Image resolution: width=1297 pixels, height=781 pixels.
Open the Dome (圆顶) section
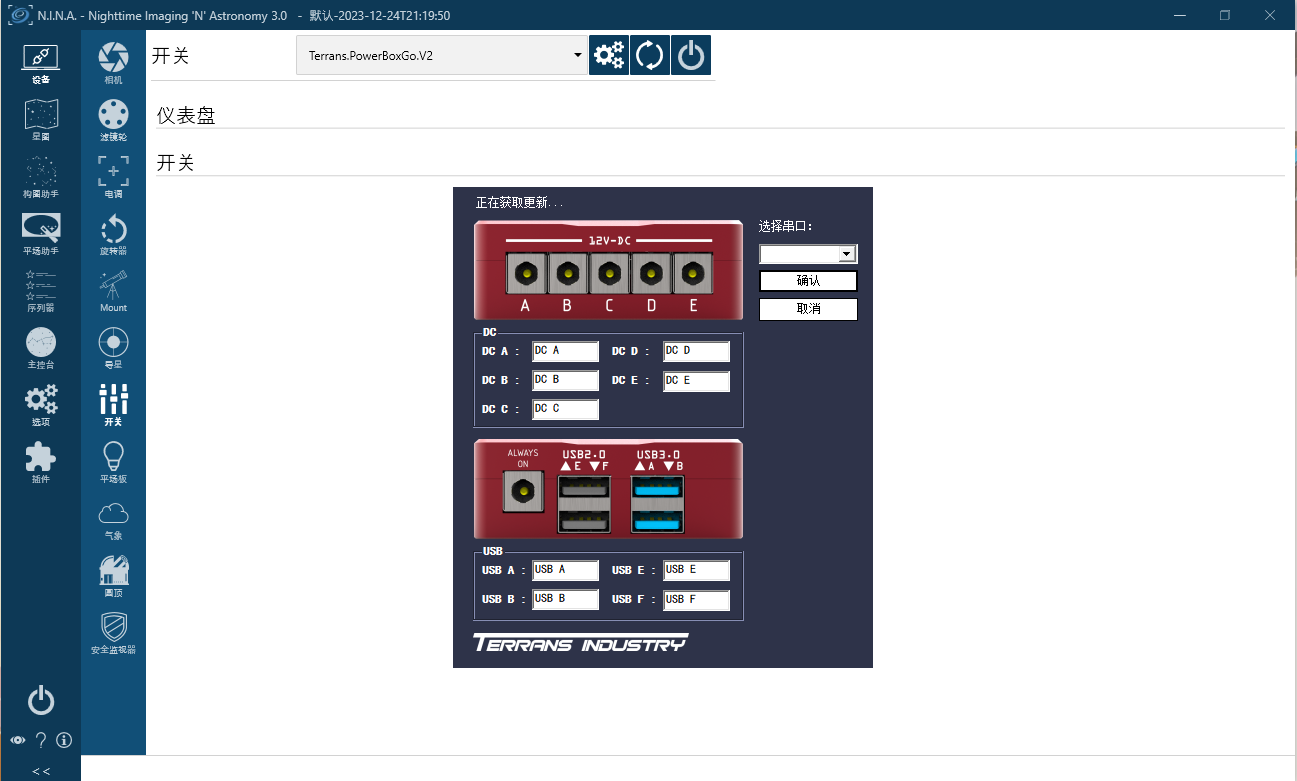click(x=113, y=575)
